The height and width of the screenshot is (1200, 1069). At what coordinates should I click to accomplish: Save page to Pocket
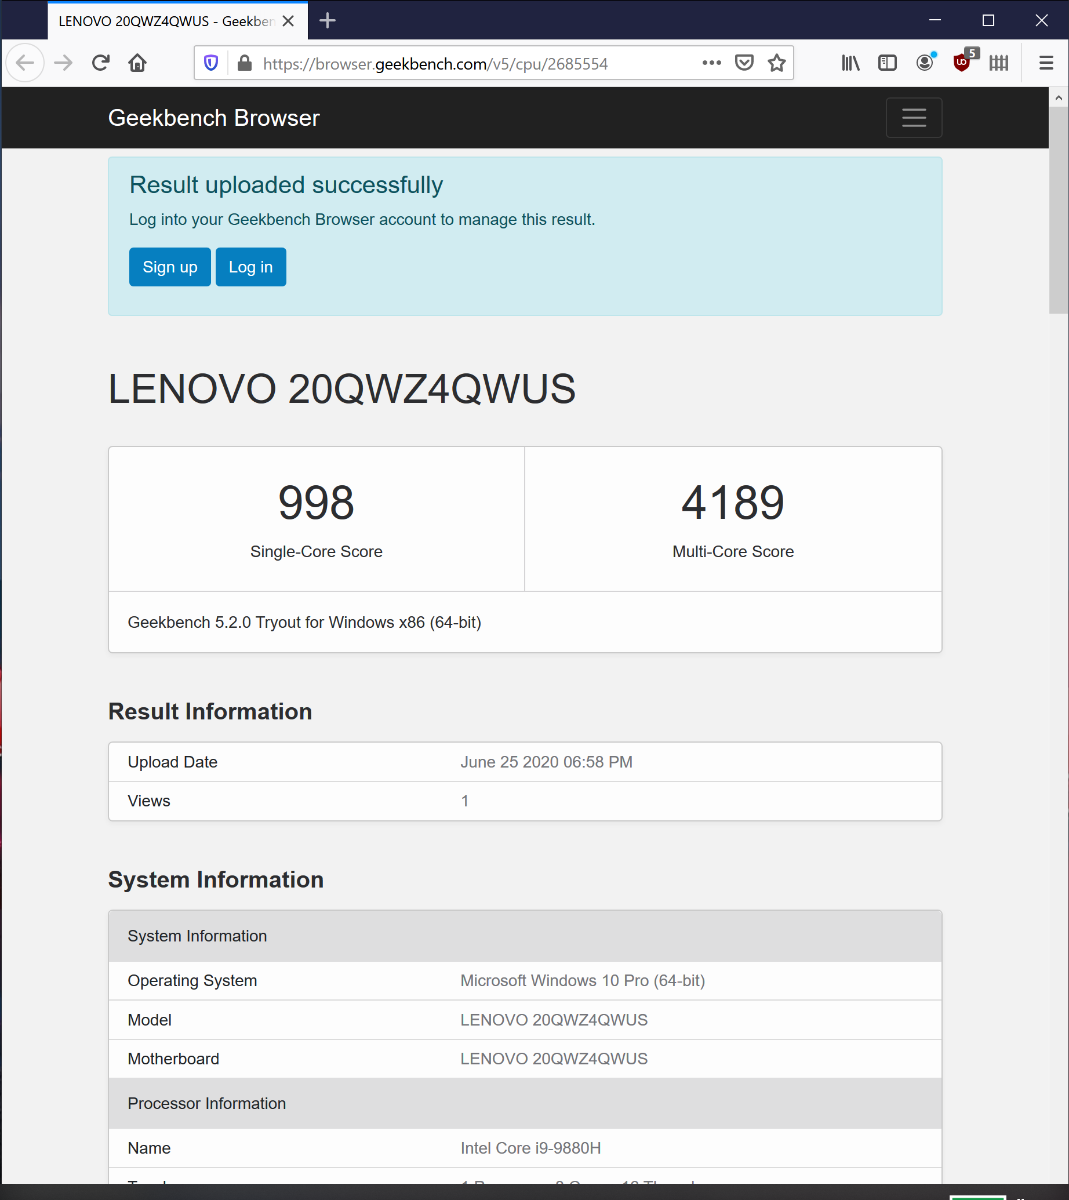[744, 63]
